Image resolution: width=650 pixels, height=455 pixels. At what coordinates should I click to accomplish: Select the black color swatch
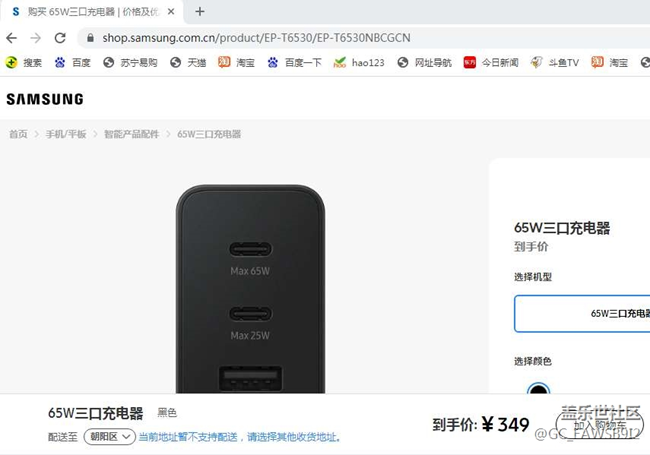pyautogui.click(x=538, y=389)
